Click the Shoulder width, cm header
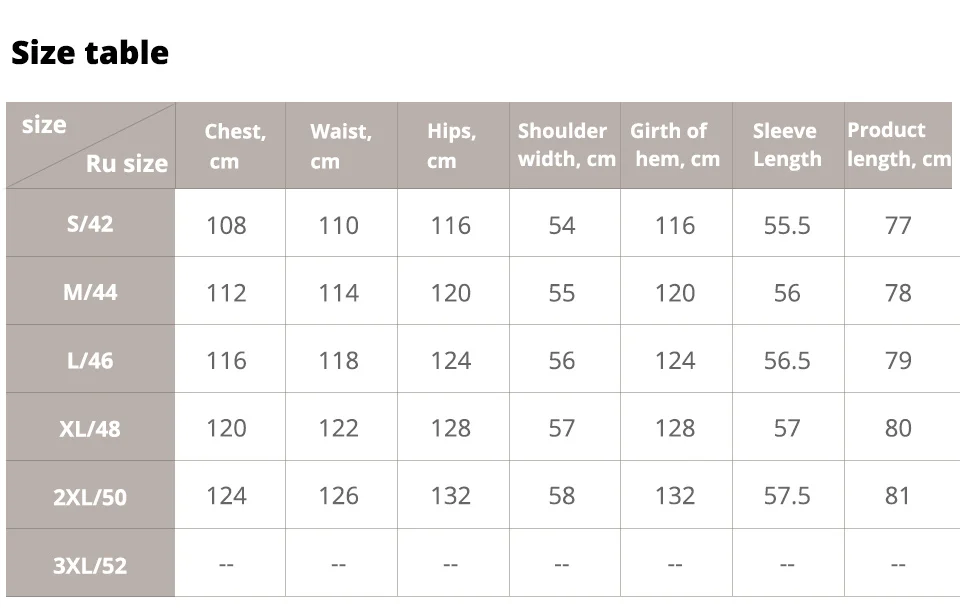The height and width of the screenshot is (614, 960). point(565,146)
